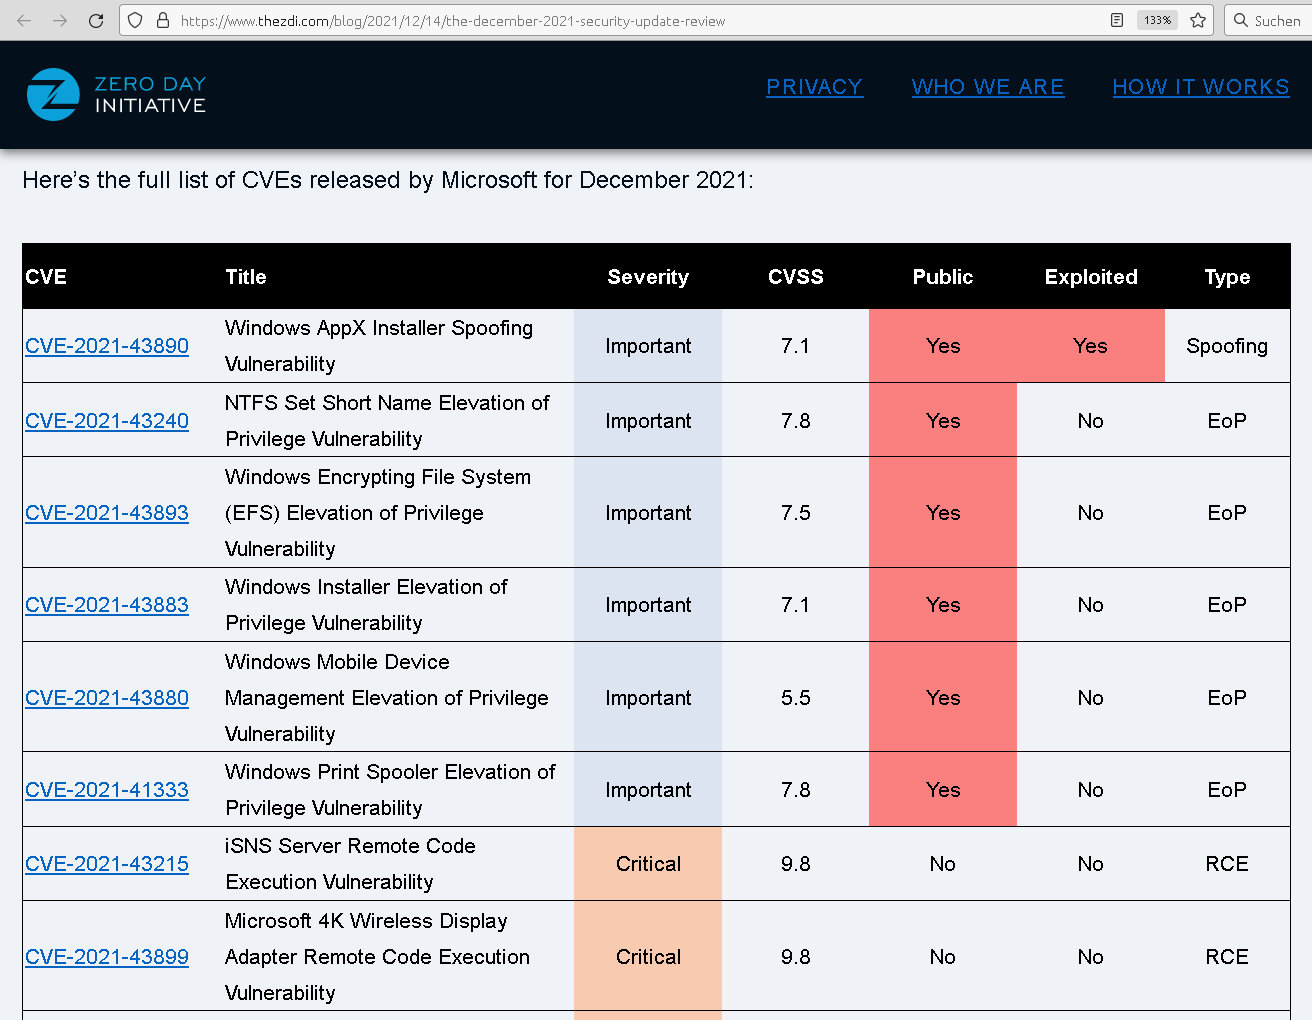Click the CVSS column header
Viewport: 1312px width, 1020px height.
[796, 277]
